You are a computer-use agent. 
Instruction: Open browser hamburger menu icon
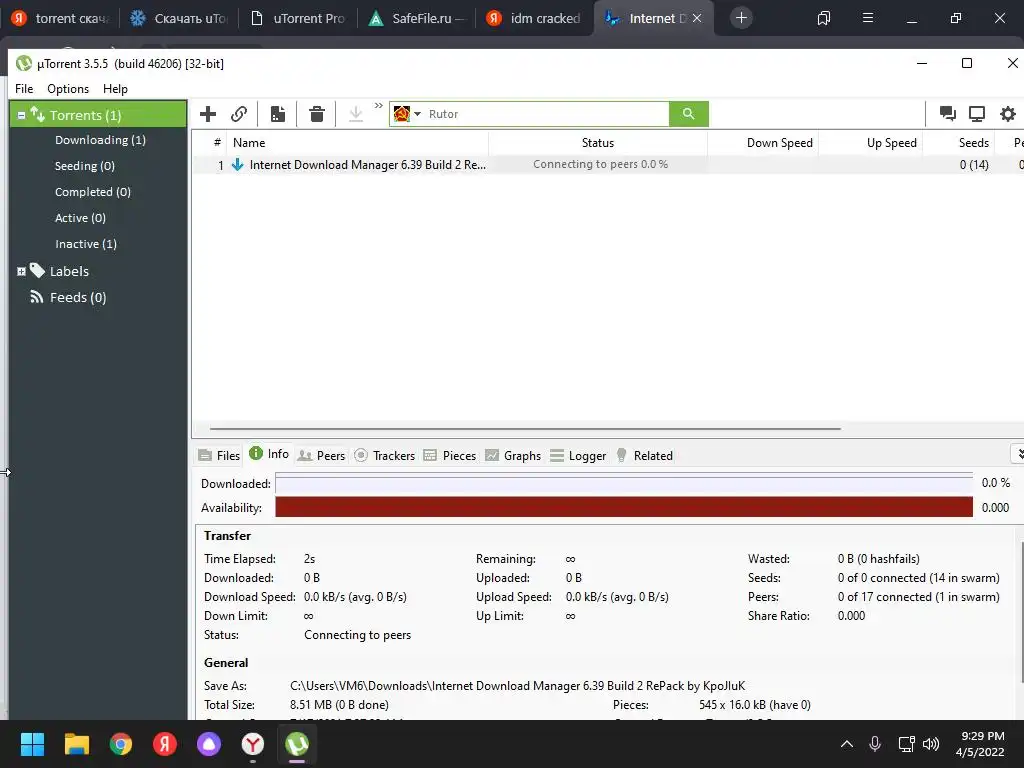click(x=868, y=18)
